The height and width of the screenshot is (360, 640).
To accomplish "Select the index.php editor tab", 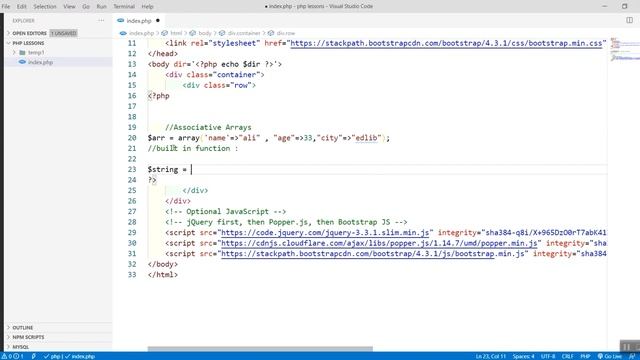I will pyautogui.click(x=139, y=20).
